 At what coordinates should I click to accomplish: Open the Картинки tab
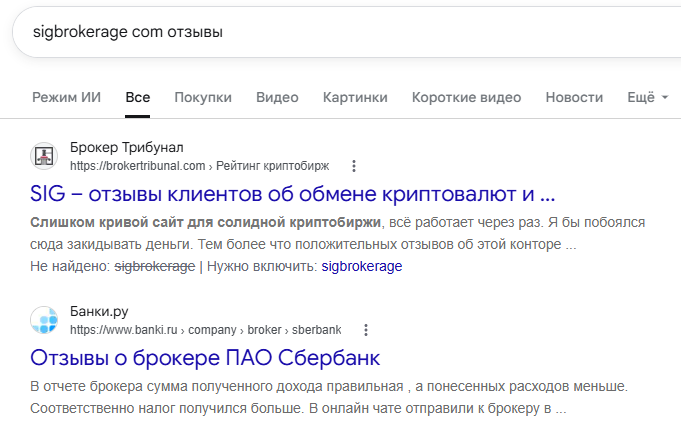click(x=355, y=97)
